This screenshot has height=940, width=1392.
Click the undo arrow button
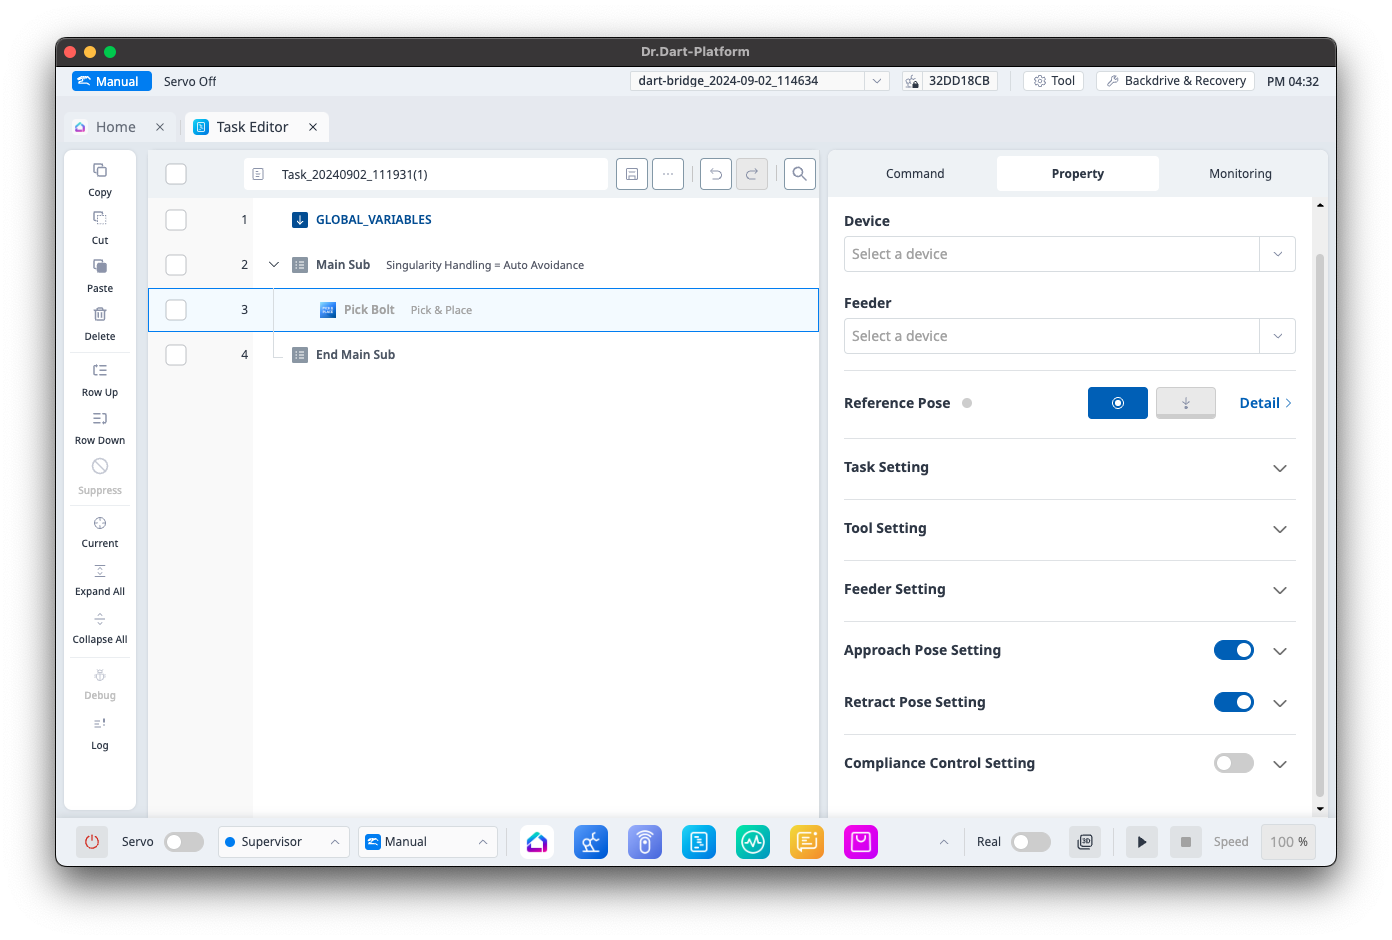click(715, 174)
